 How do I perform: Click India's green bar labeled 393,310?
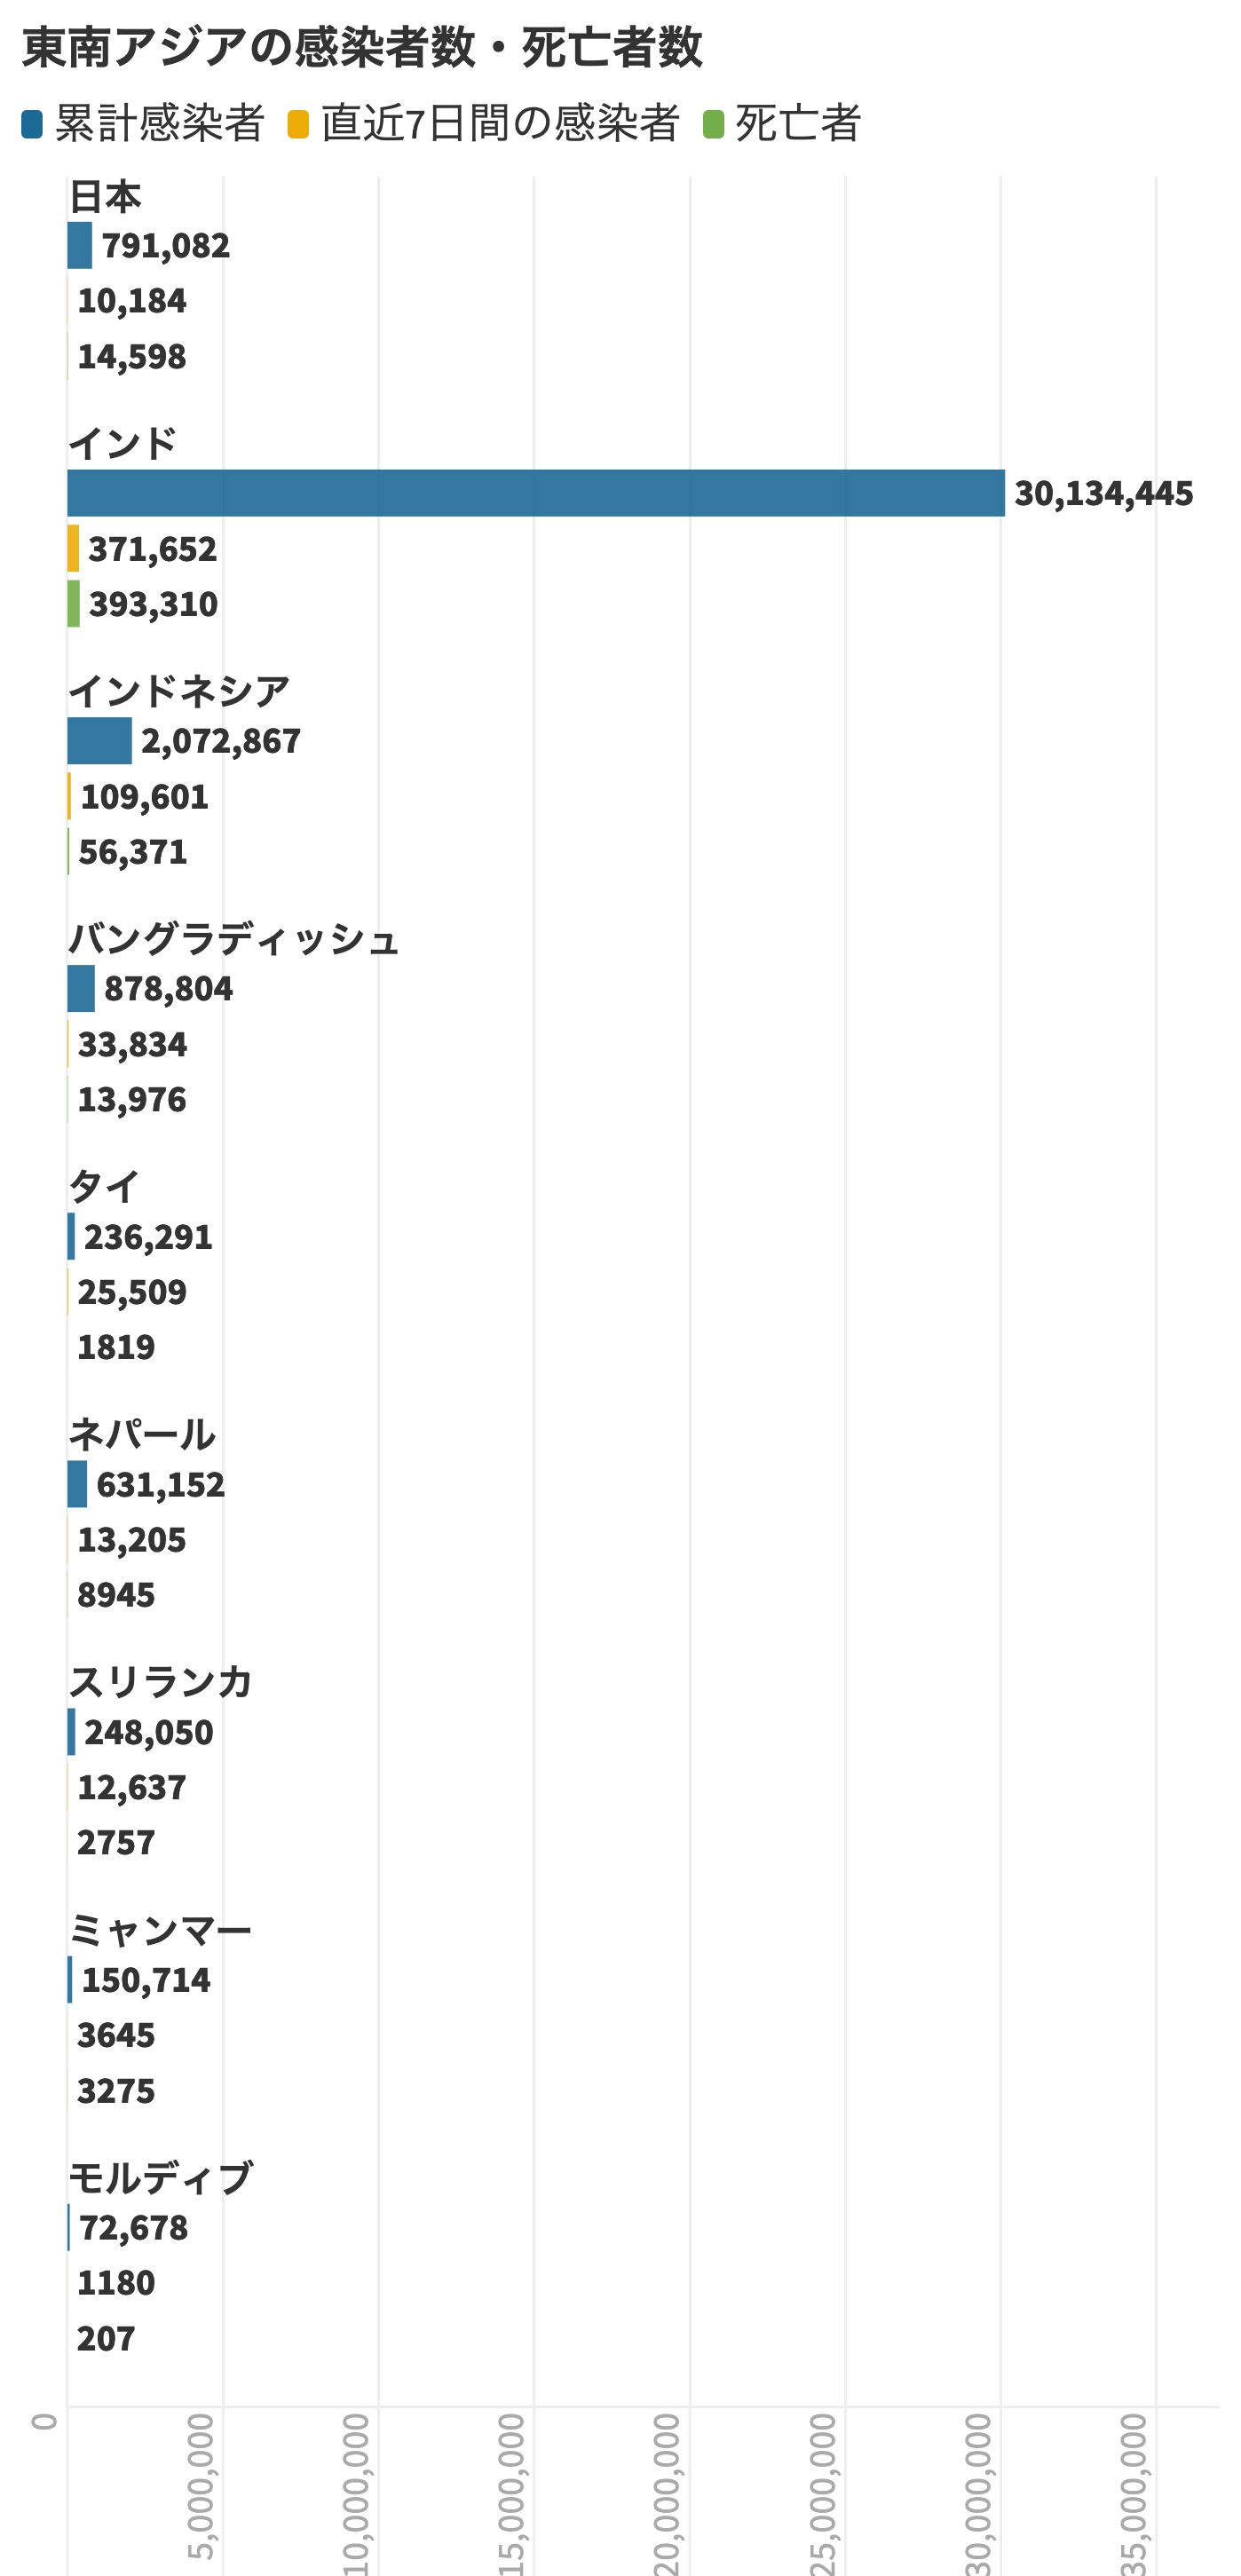[x=73, y=603]
